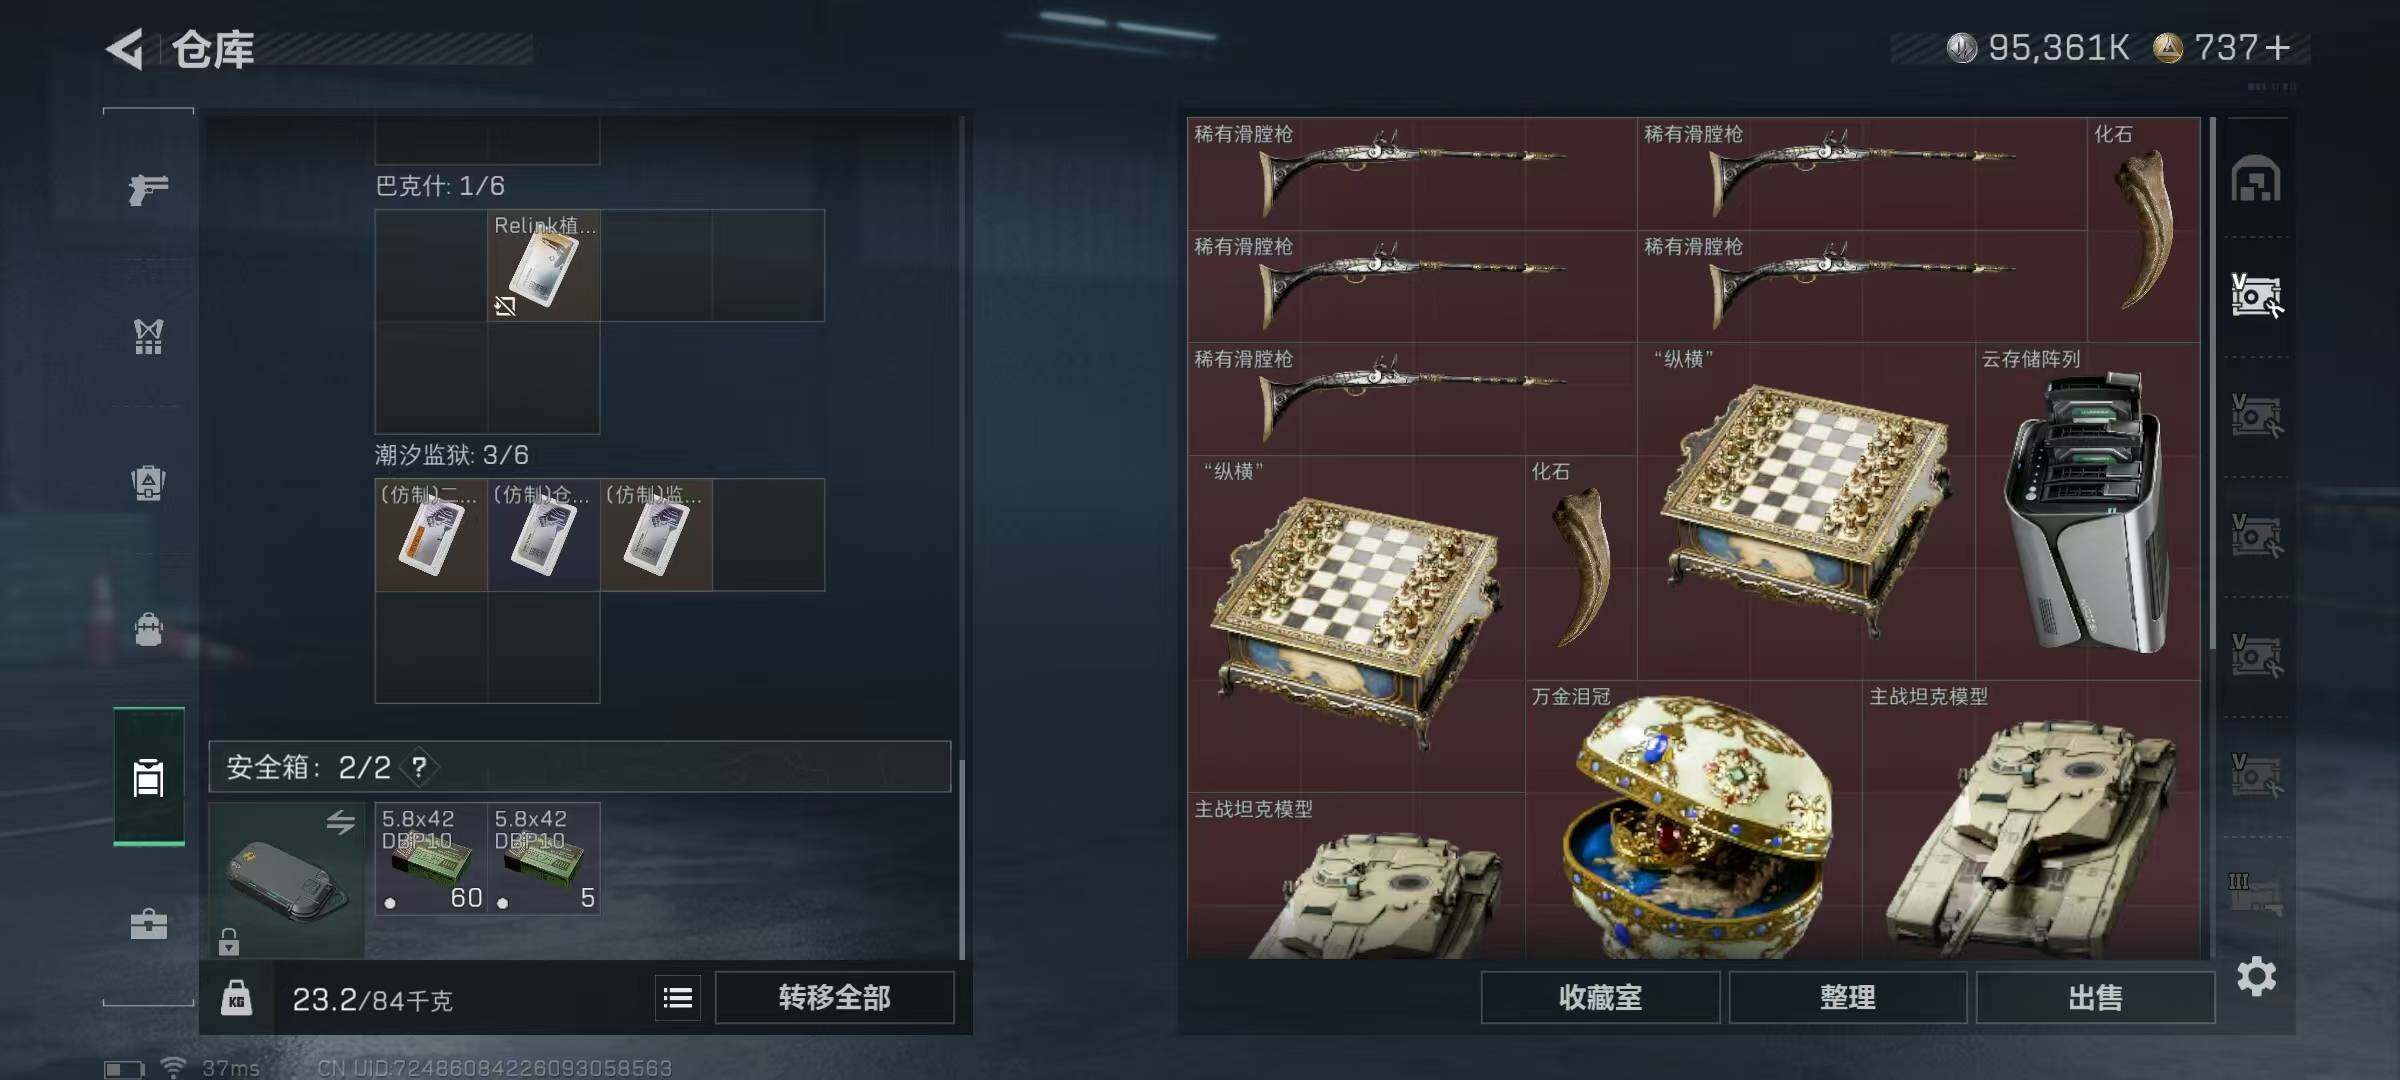This screenshot has height=1080, width=2400.
Task: Add currency with the plus next to 737
Action: 2279,48
